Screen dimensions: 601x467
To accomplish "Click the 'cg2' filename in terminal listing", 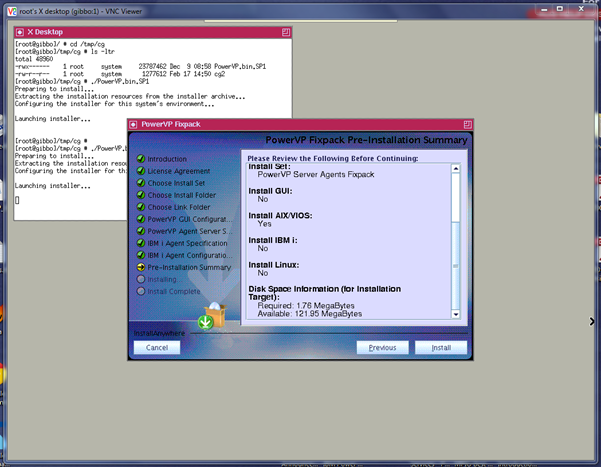I will tap(220, 74).
